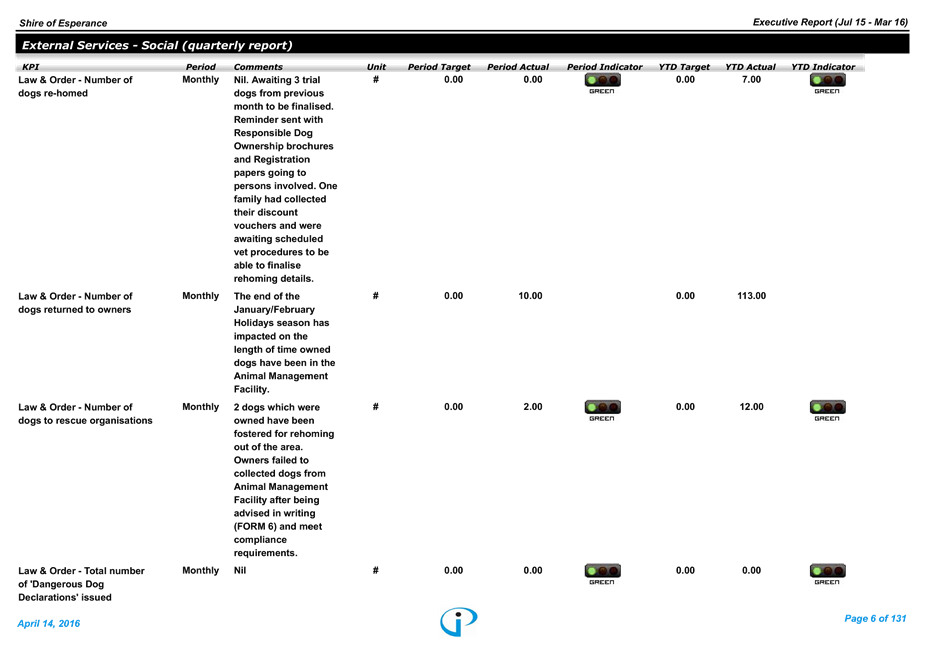Click the YTD Actual value 113.00
Screen dimensions: 928x657
click(x=752, y=296)
